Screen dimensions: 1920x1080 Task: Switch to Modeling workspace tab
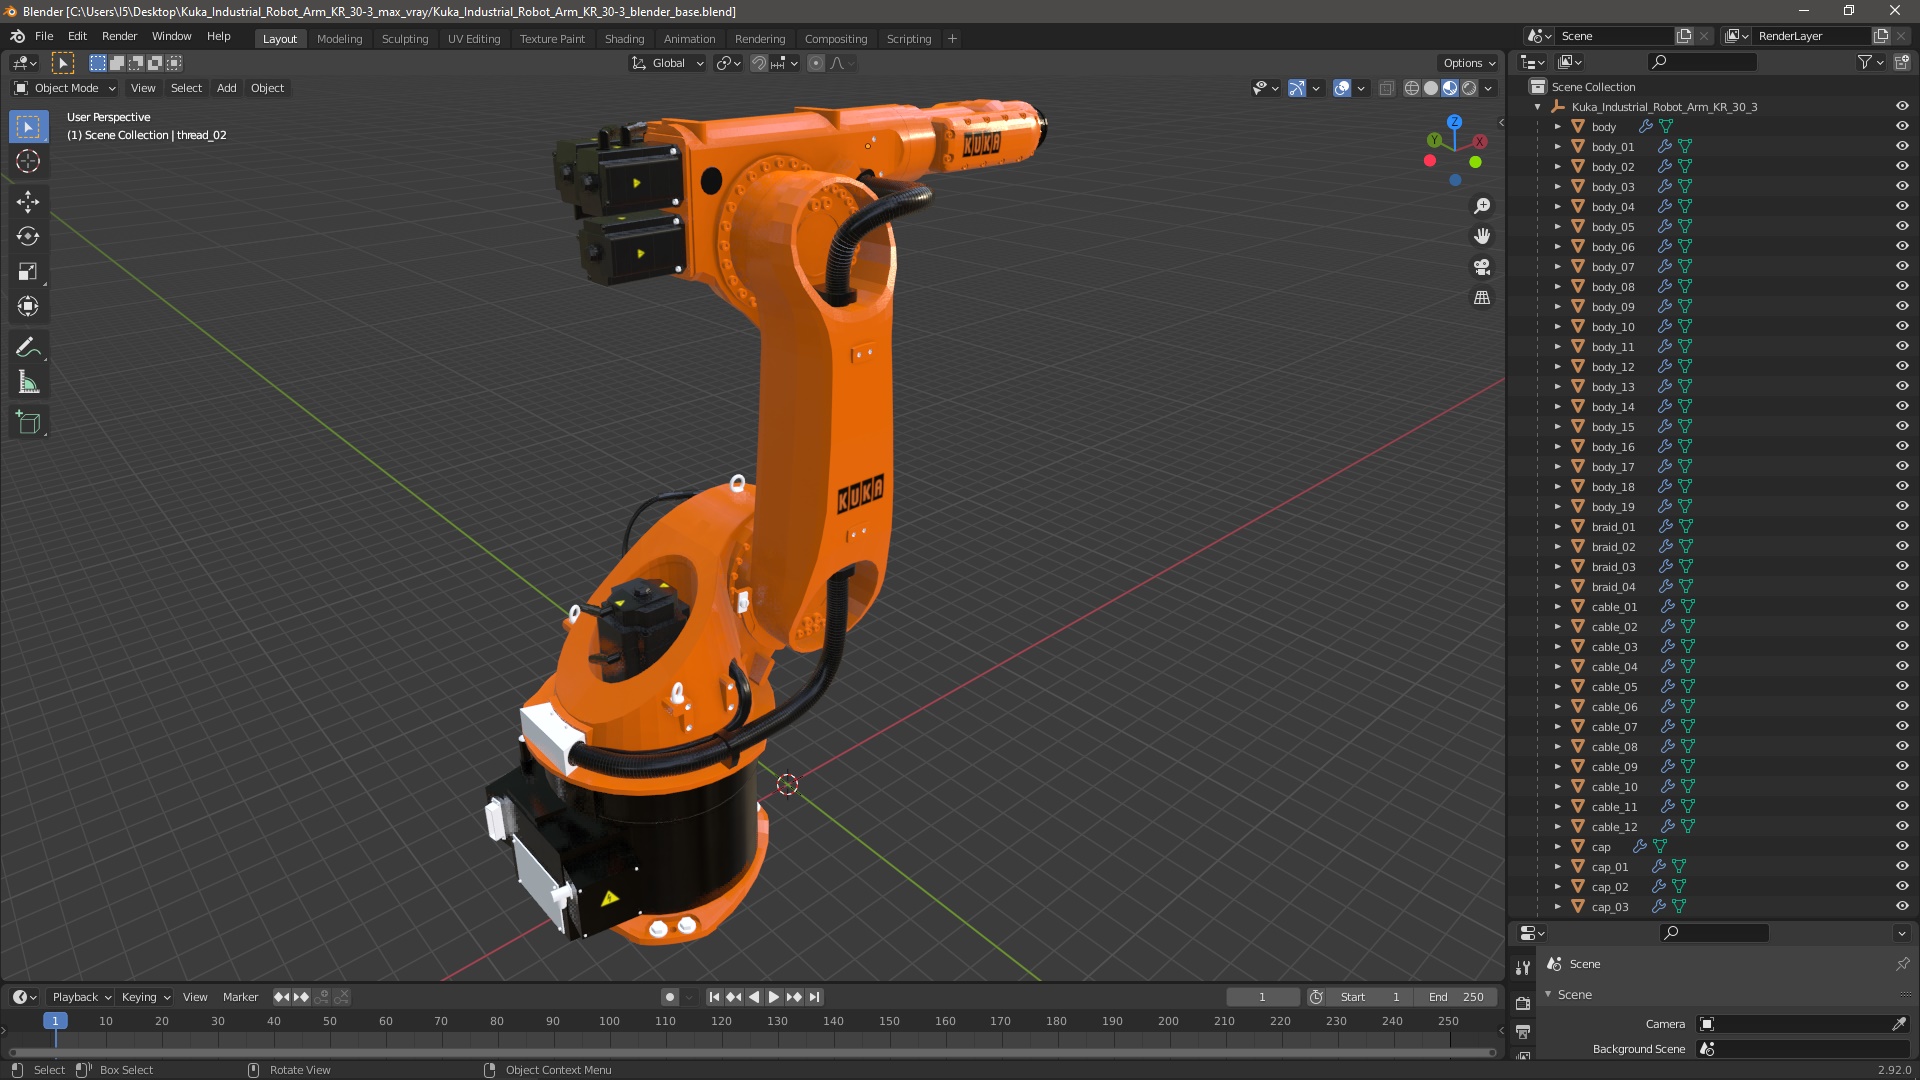click(x=339, y=39)
